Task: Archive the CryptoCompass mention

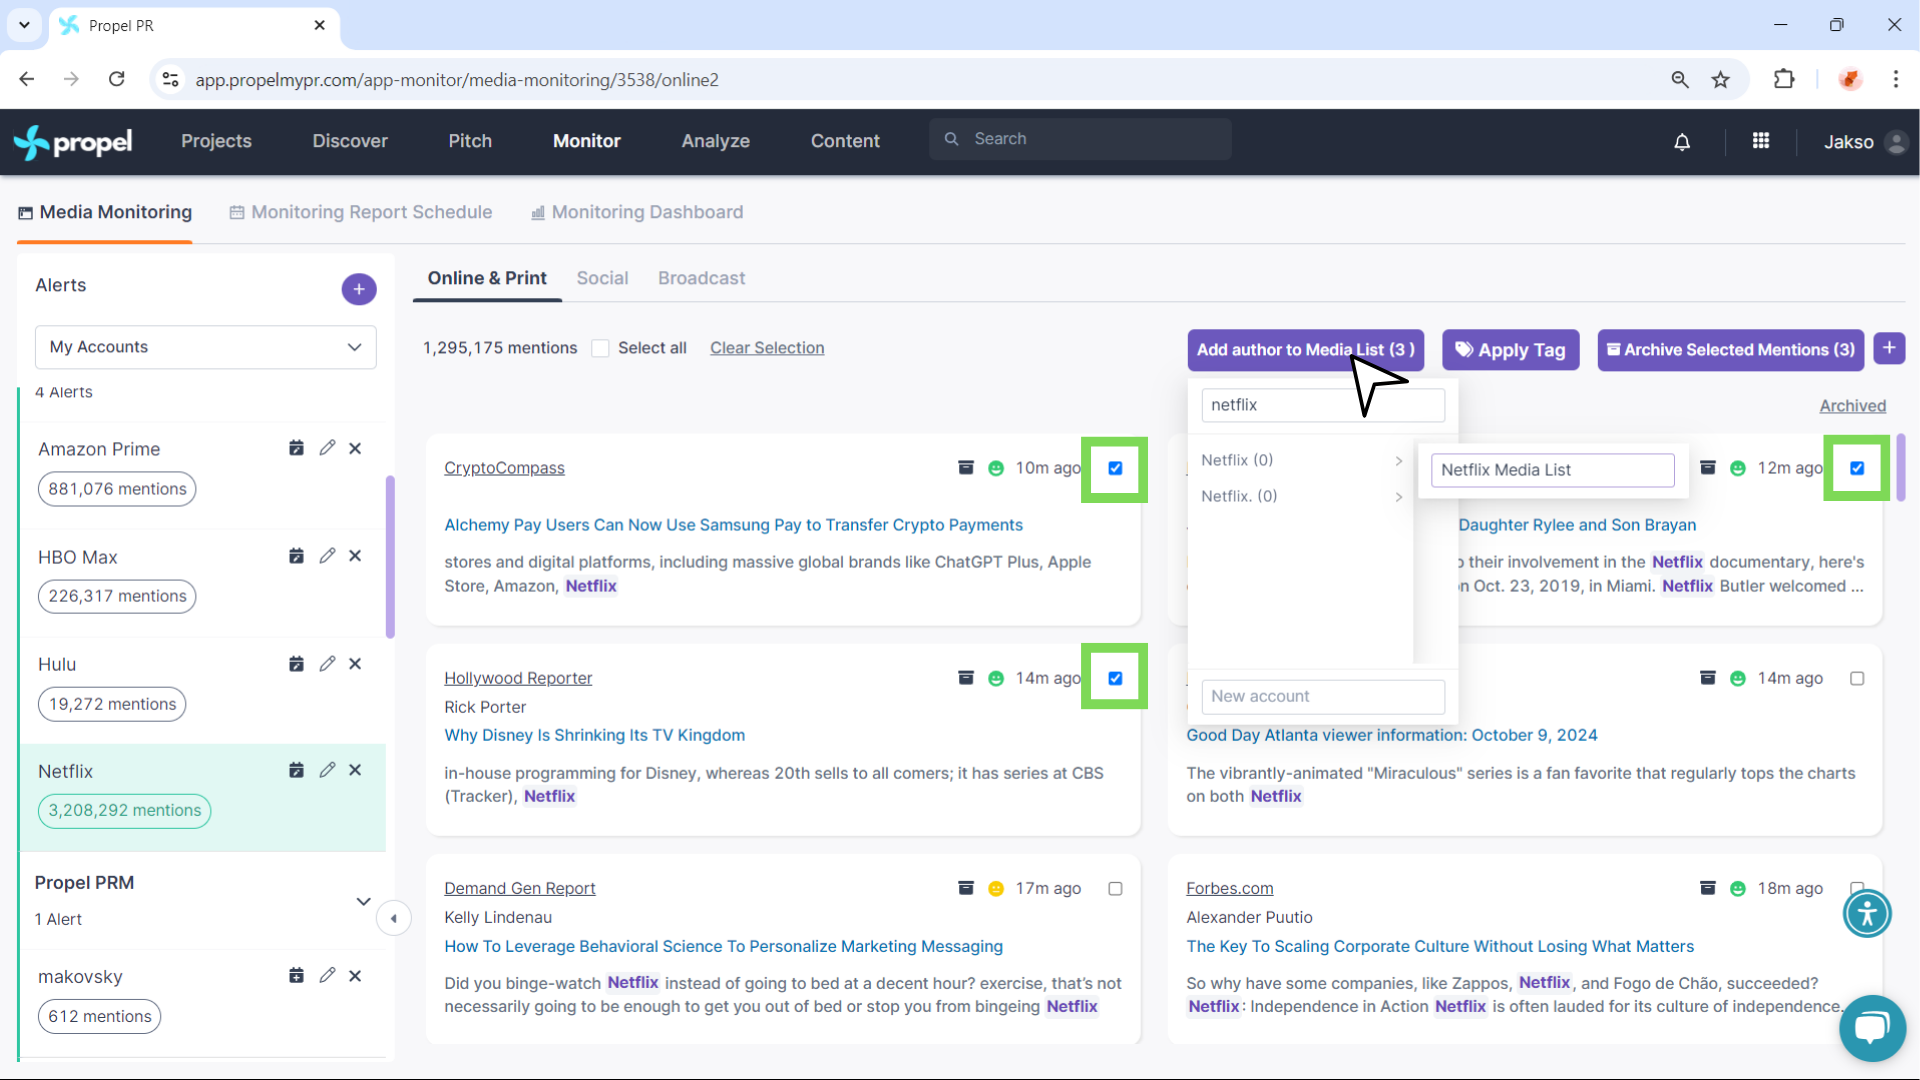Action: coord(966,467)
